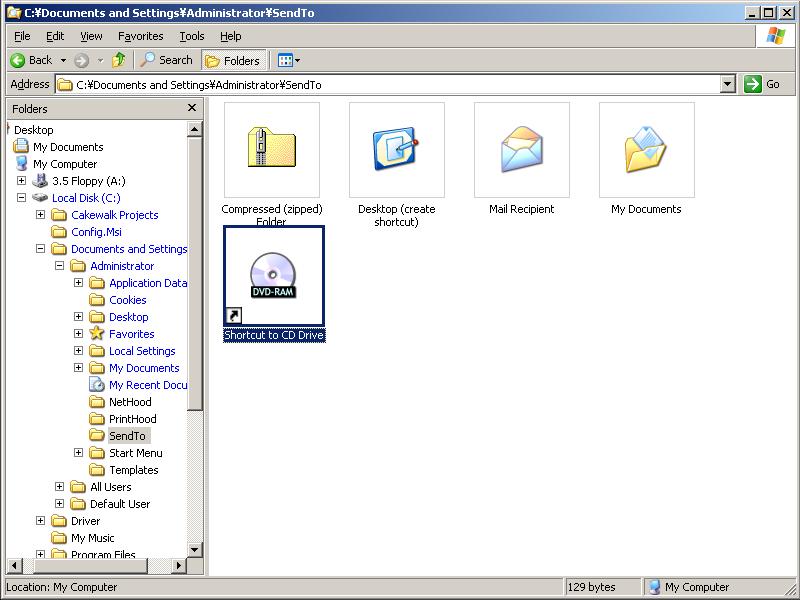Viewport: 800px width, 600px height.
Task: Click the folder tree vertical scrollbar thumb
Action: click(x=194, y=273)
